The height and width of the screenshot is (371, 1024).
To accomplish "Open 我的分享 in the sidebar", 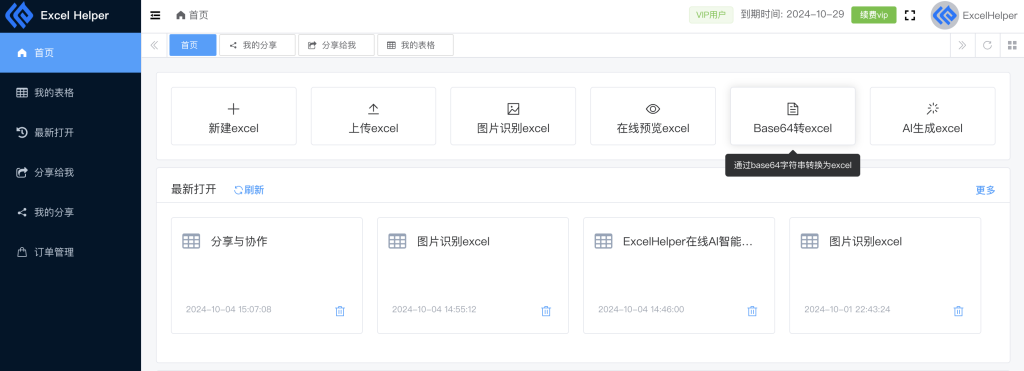I will point(71,212).
